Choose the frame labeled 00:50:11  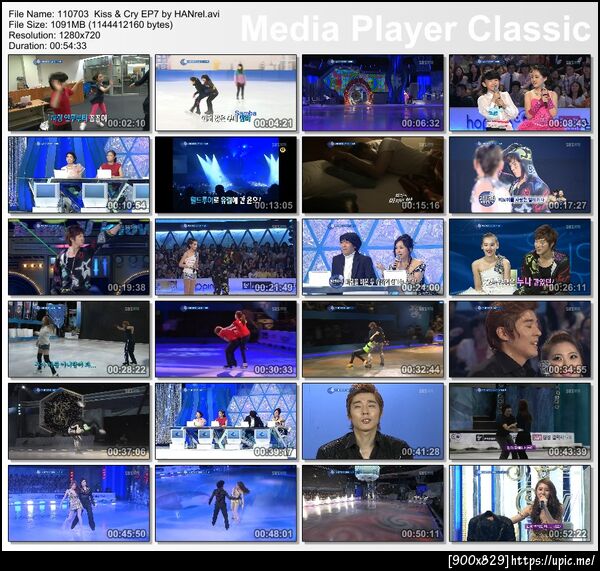click(373, 504)
